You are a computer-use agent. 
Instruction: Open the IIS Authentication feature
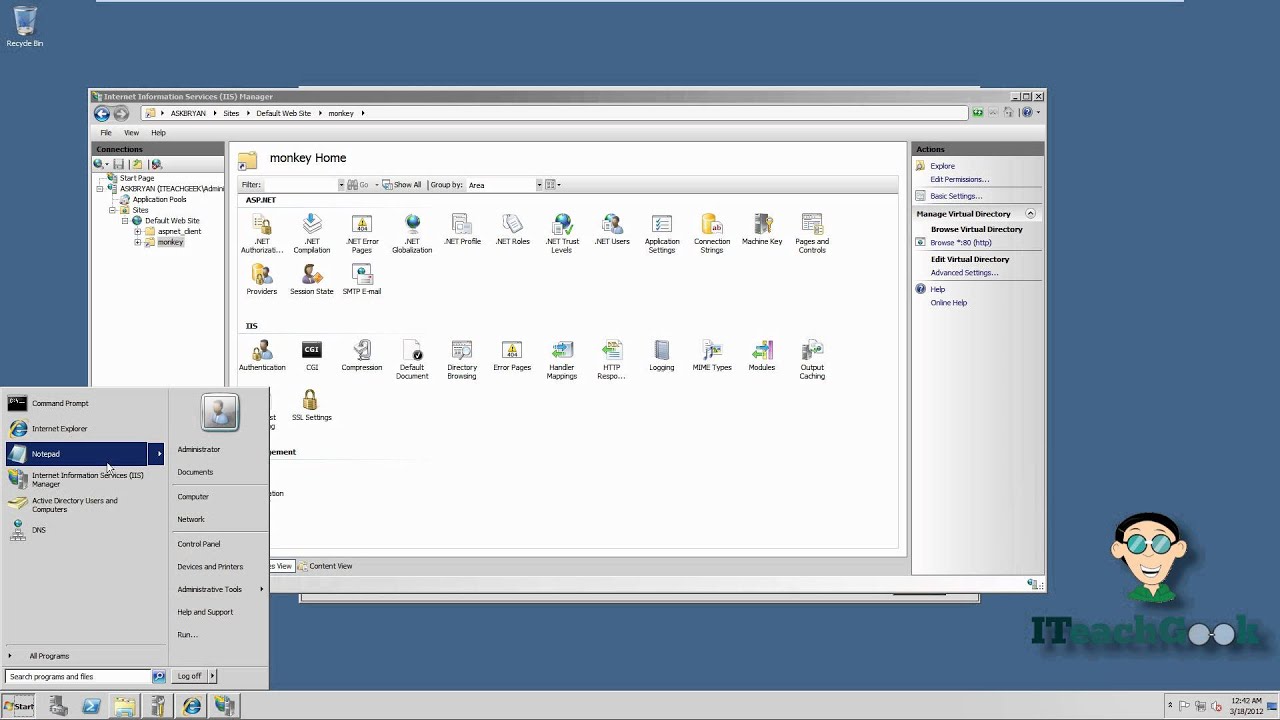262,355
